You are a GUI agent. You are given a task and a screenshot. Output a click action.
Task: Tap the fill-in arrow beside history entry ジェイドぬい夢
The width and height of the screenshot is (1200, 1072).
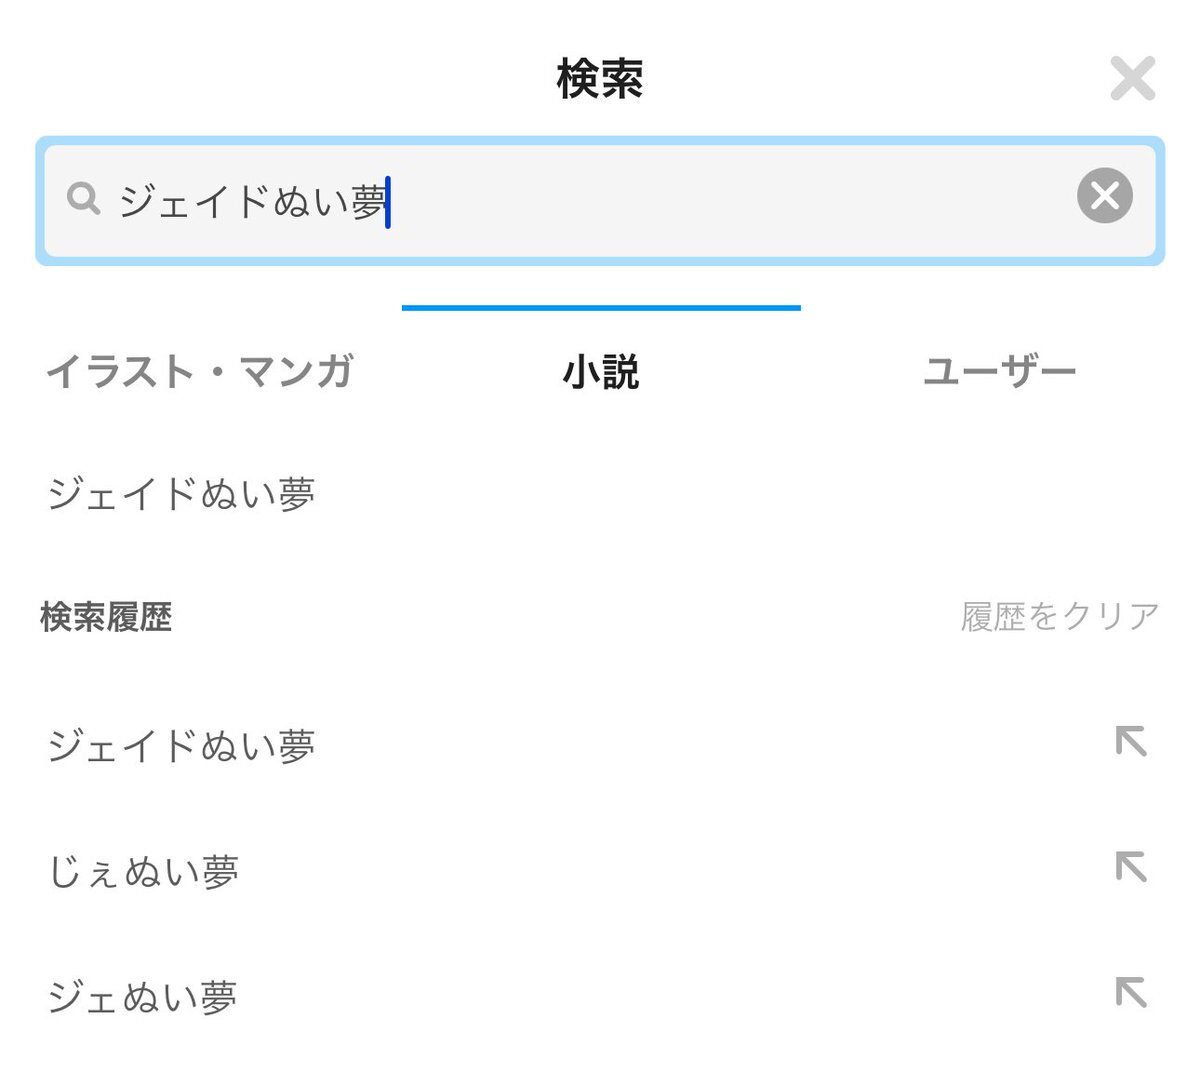[x=1131, y=742]
